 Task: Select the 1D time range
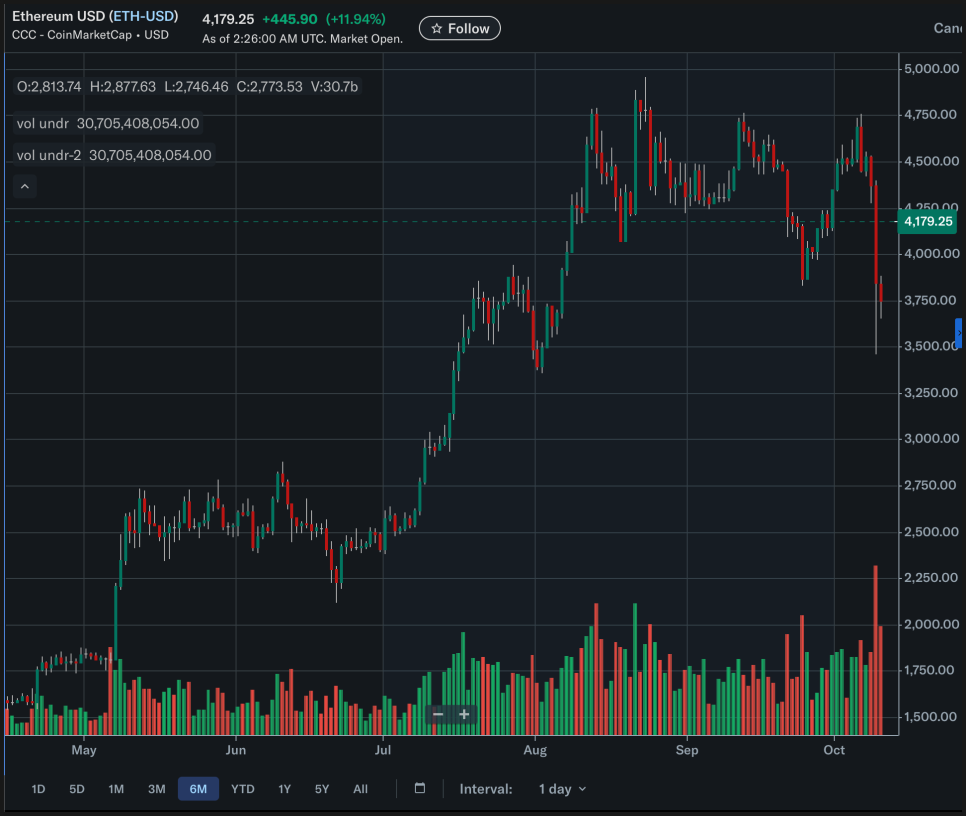pos(38,789)
